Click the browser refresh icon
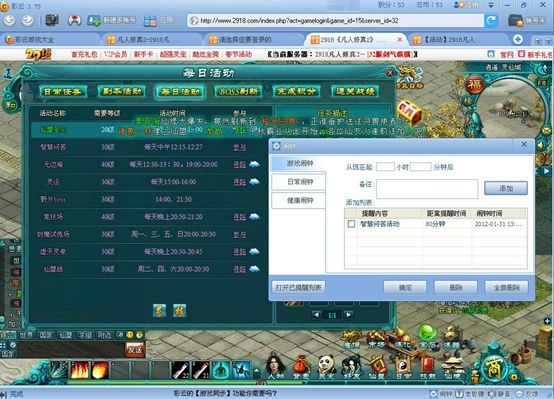The height and width of the screenshot is (399, 554). pos(491,20)
